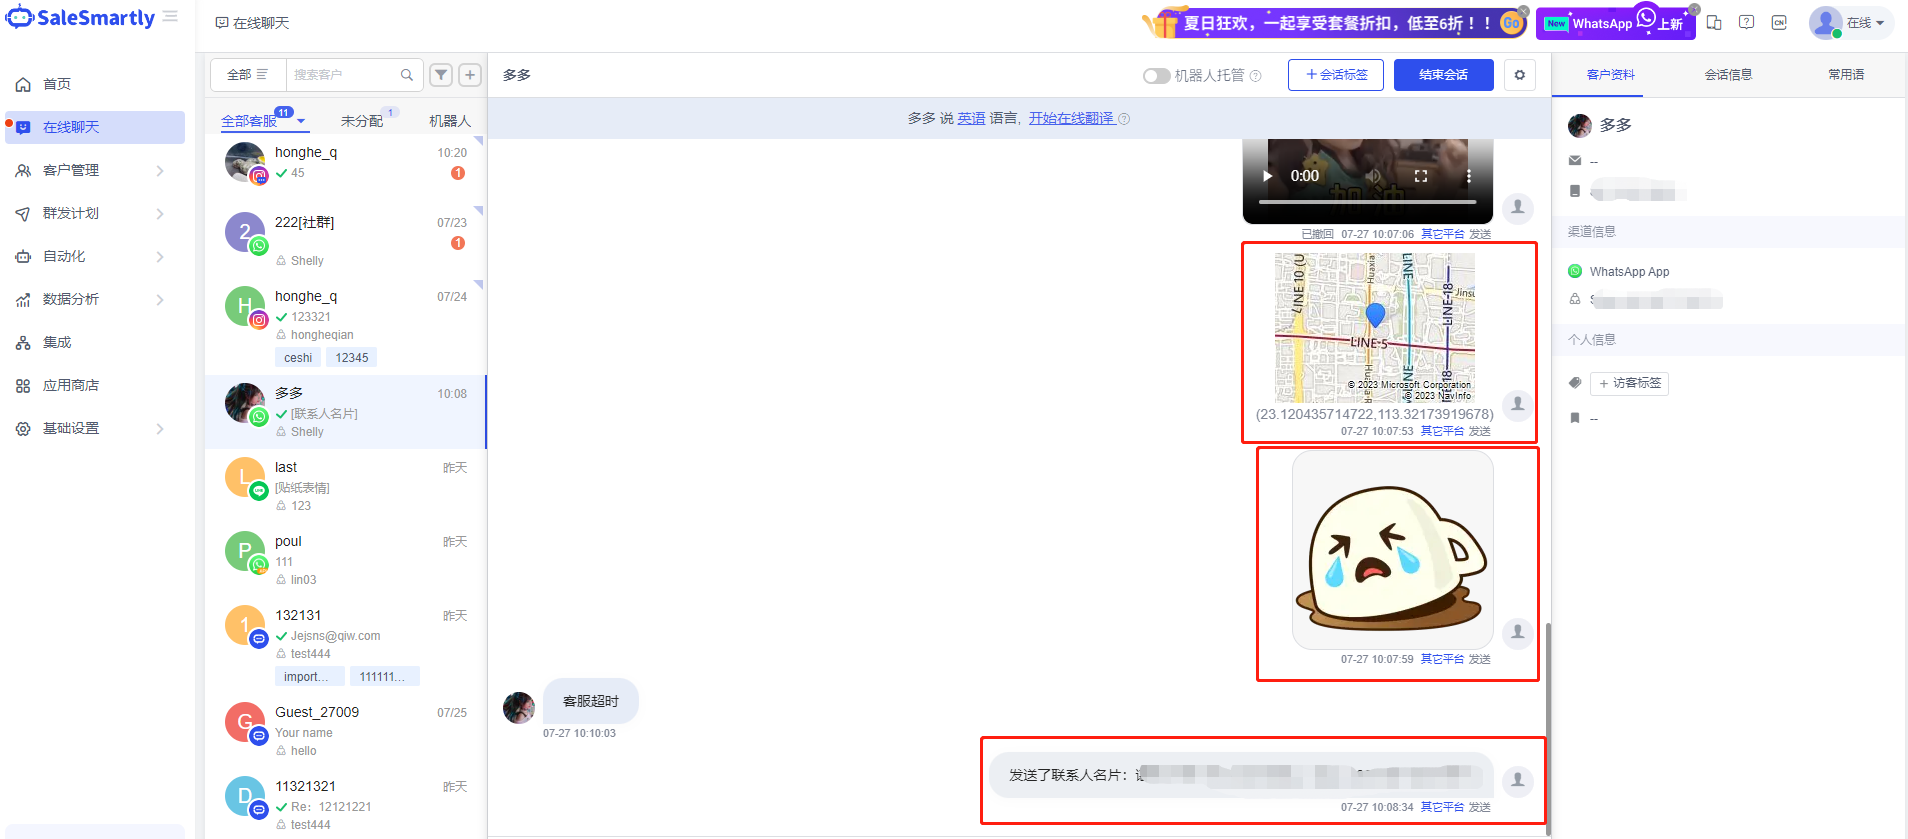Click the CN language icon

click(1779, 23)
